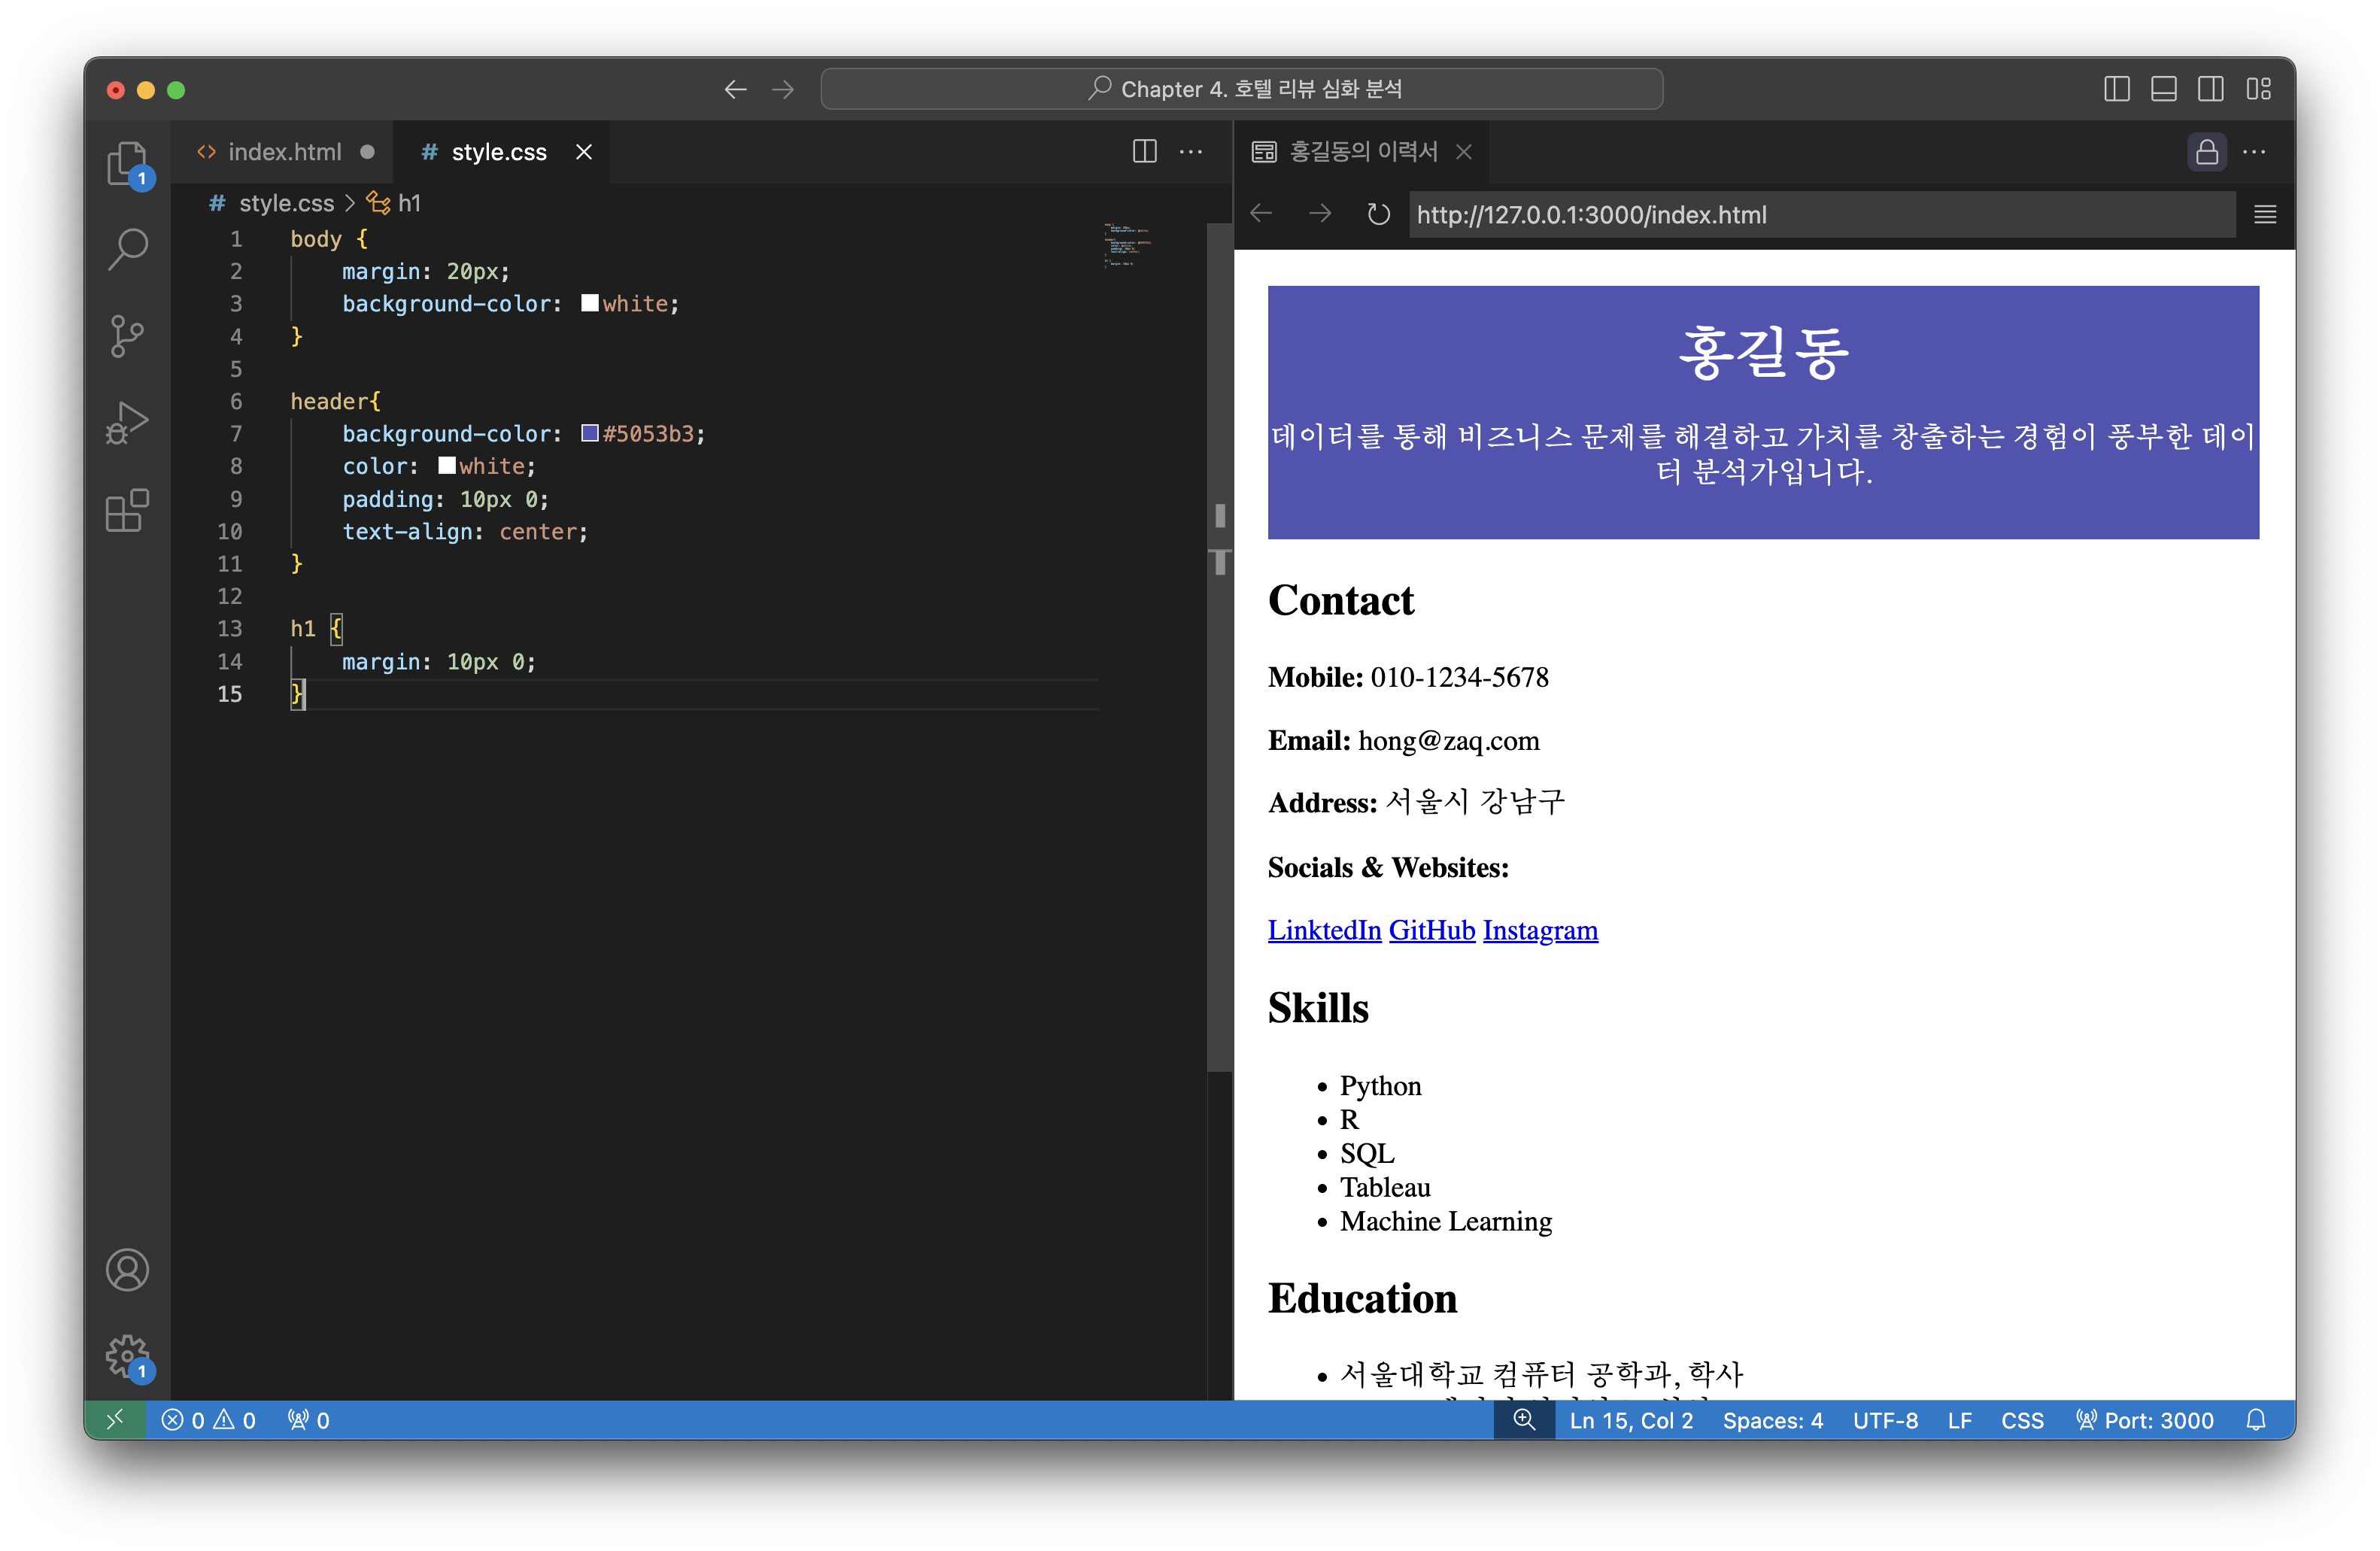This screenshot has height=1551, width=2380.
Task: Open the Spaces: 4 indentation selector
Action: pos(1772,1420)
